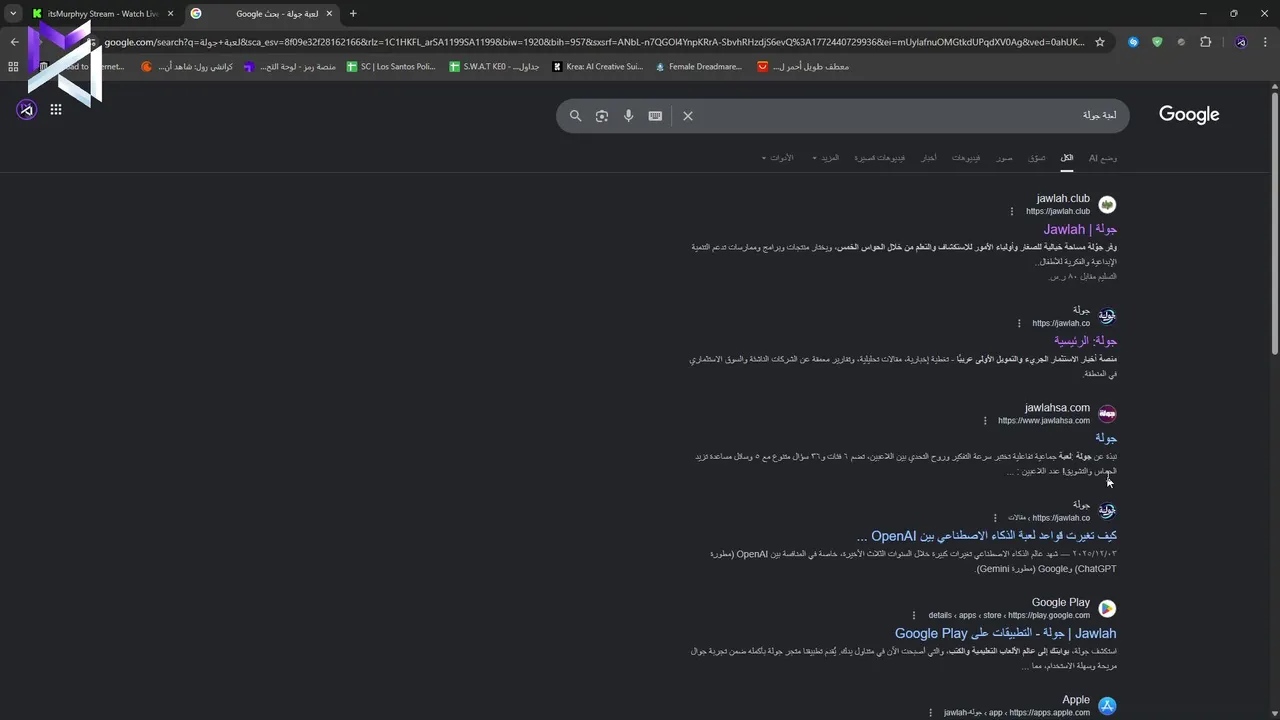
Task: Open Apple result three-dot menu
Action: (x=930, y=713)
